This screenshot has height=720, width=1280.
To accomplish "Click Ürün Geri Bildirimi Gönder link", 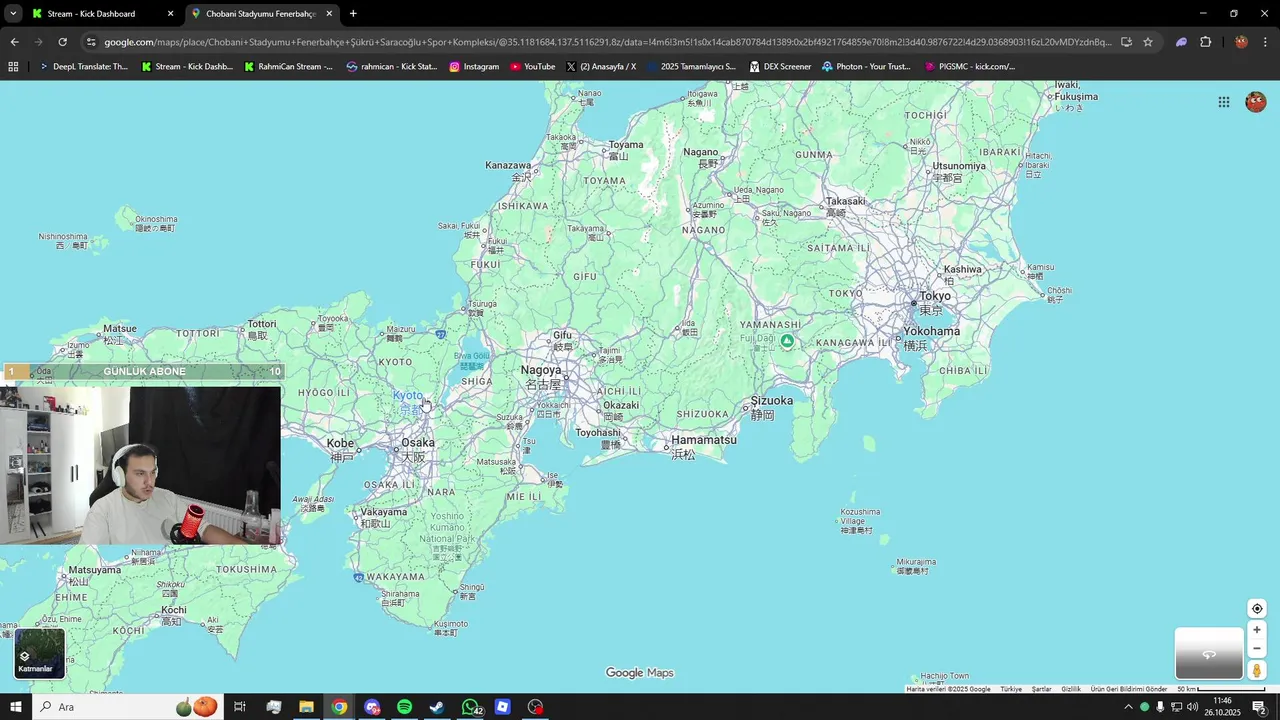I will [1129, 689].
